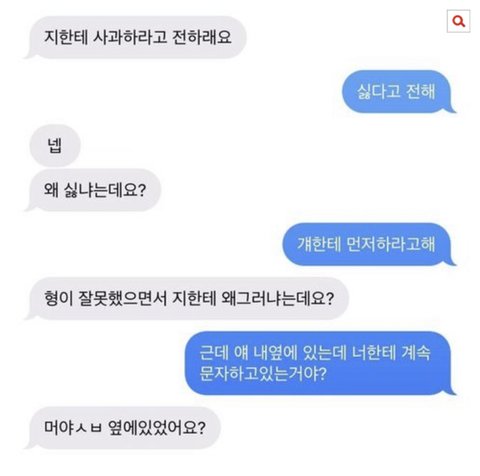
Task: Select the short reply bubble '넵'
Action: [55, 145]
